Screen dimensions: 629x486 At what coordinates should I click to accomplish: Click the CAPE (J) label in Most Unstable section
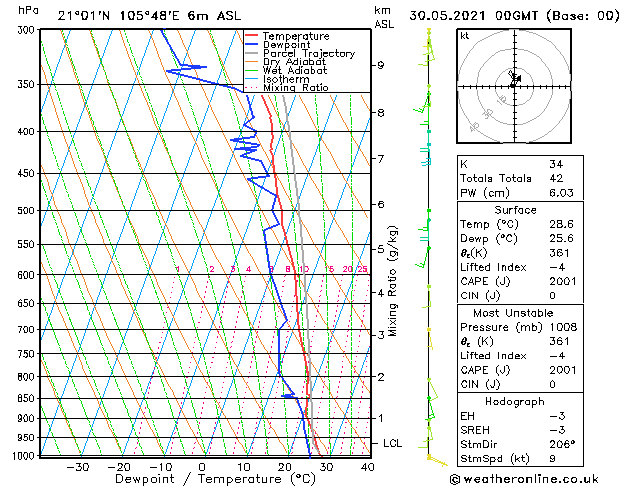[485, 370]
